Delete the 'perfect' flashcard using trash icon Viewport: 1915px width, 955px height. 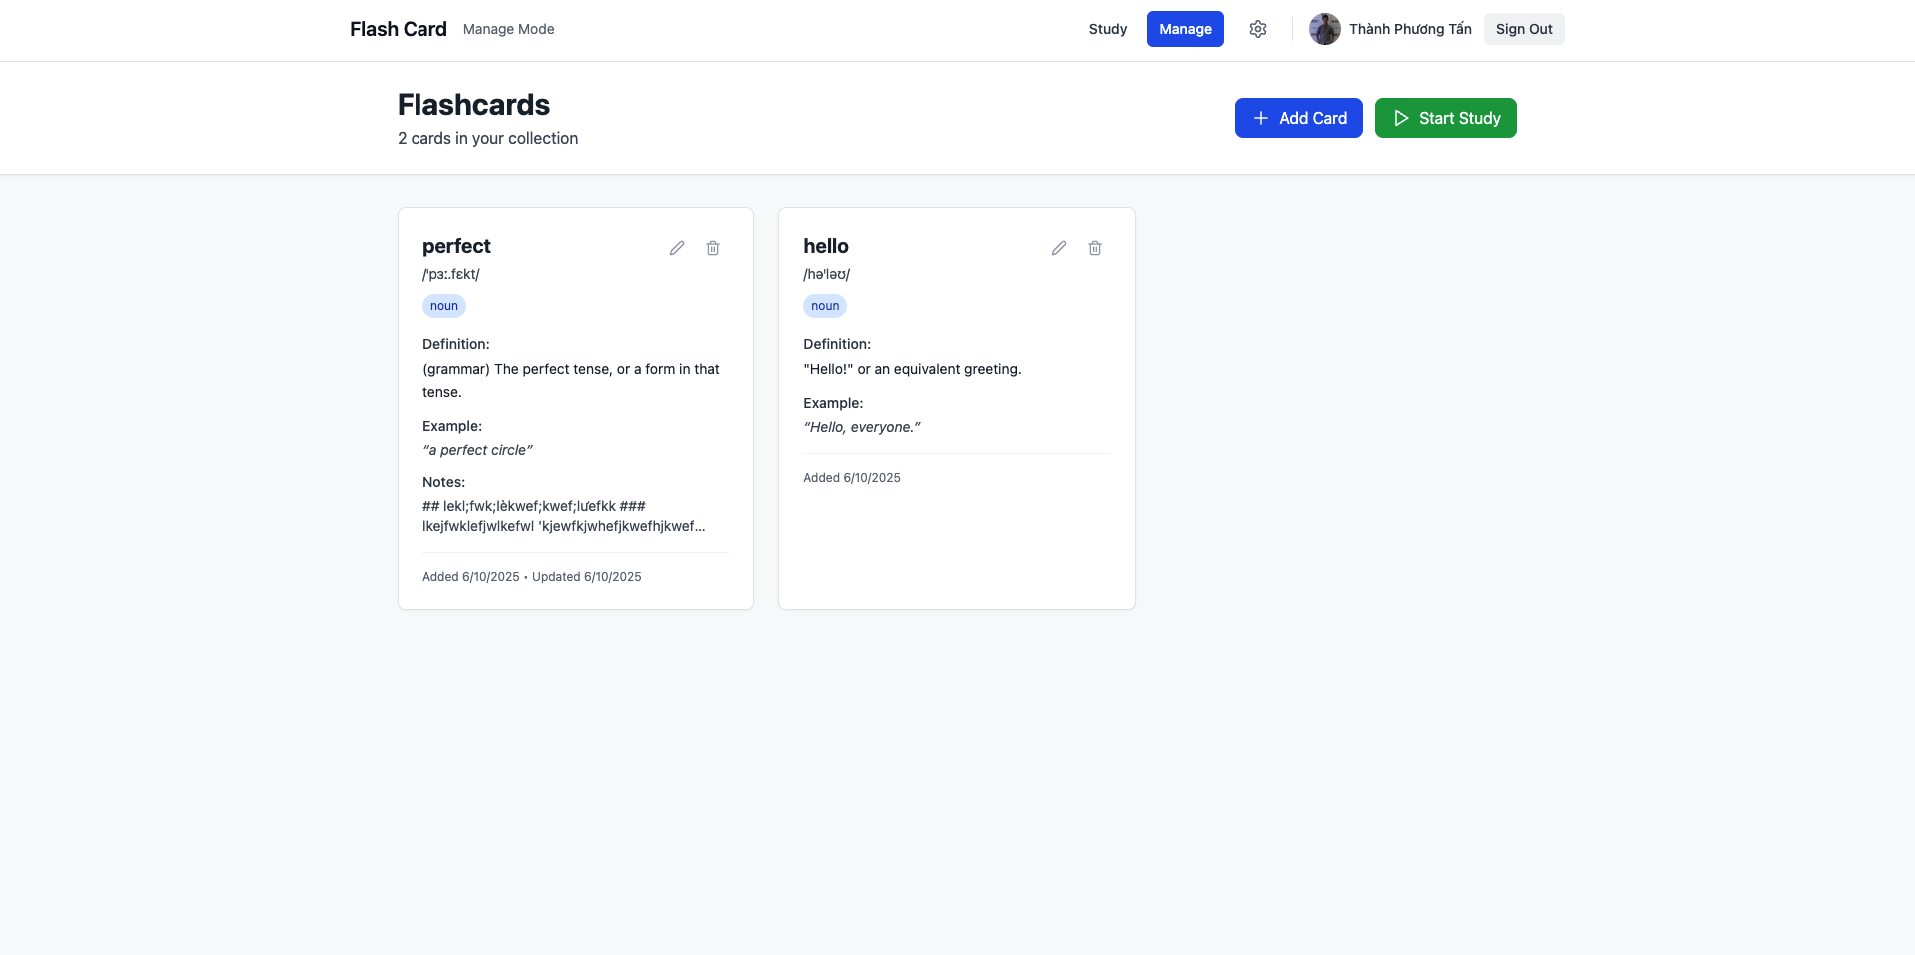[x=713, y=248]
